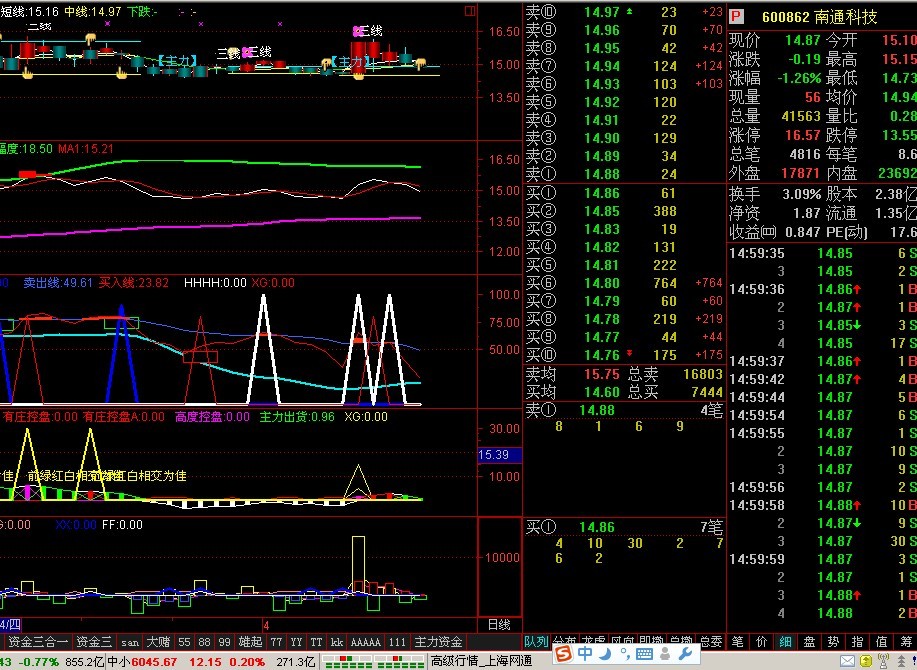Select the 88 indicator tab
This screenshot has height=670, width=917.
(x=204, y=642)
